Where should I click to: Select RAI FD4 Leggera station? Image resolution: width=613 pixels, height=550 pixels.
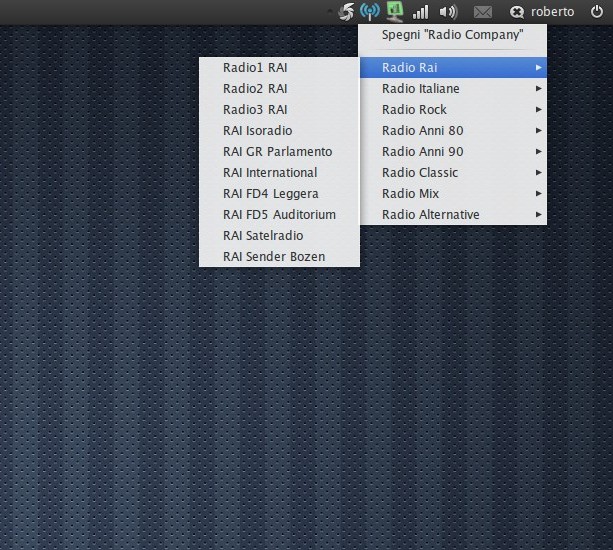[279, 193]
